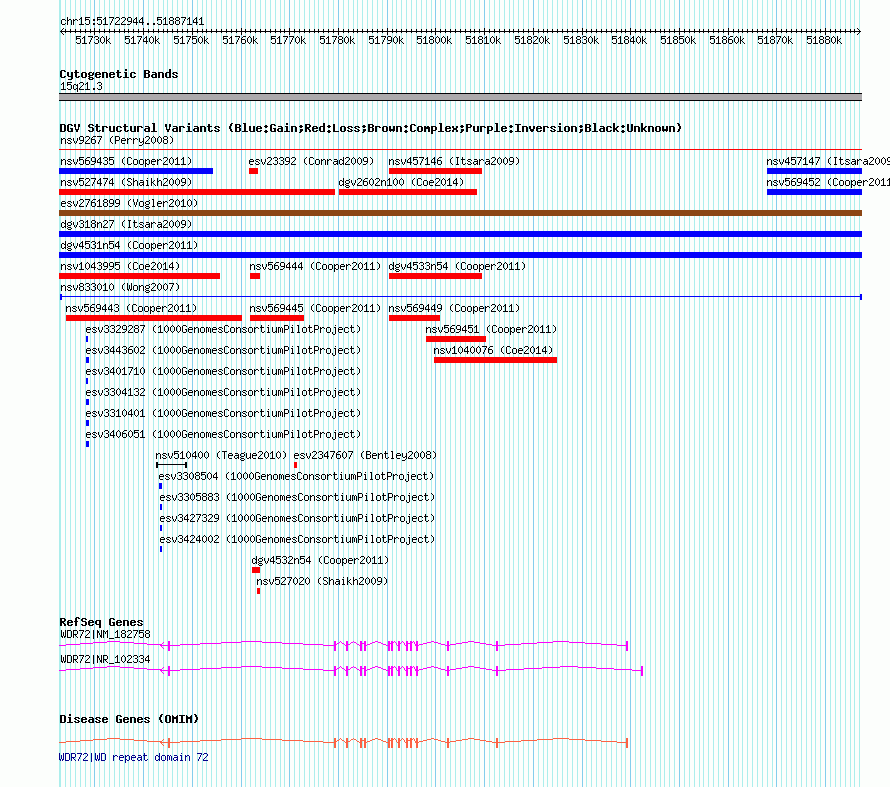Click the dgv318n27 (Itsara2009) blue bar
This screenshot has height=787, width=890.
(x=460, y=234)
